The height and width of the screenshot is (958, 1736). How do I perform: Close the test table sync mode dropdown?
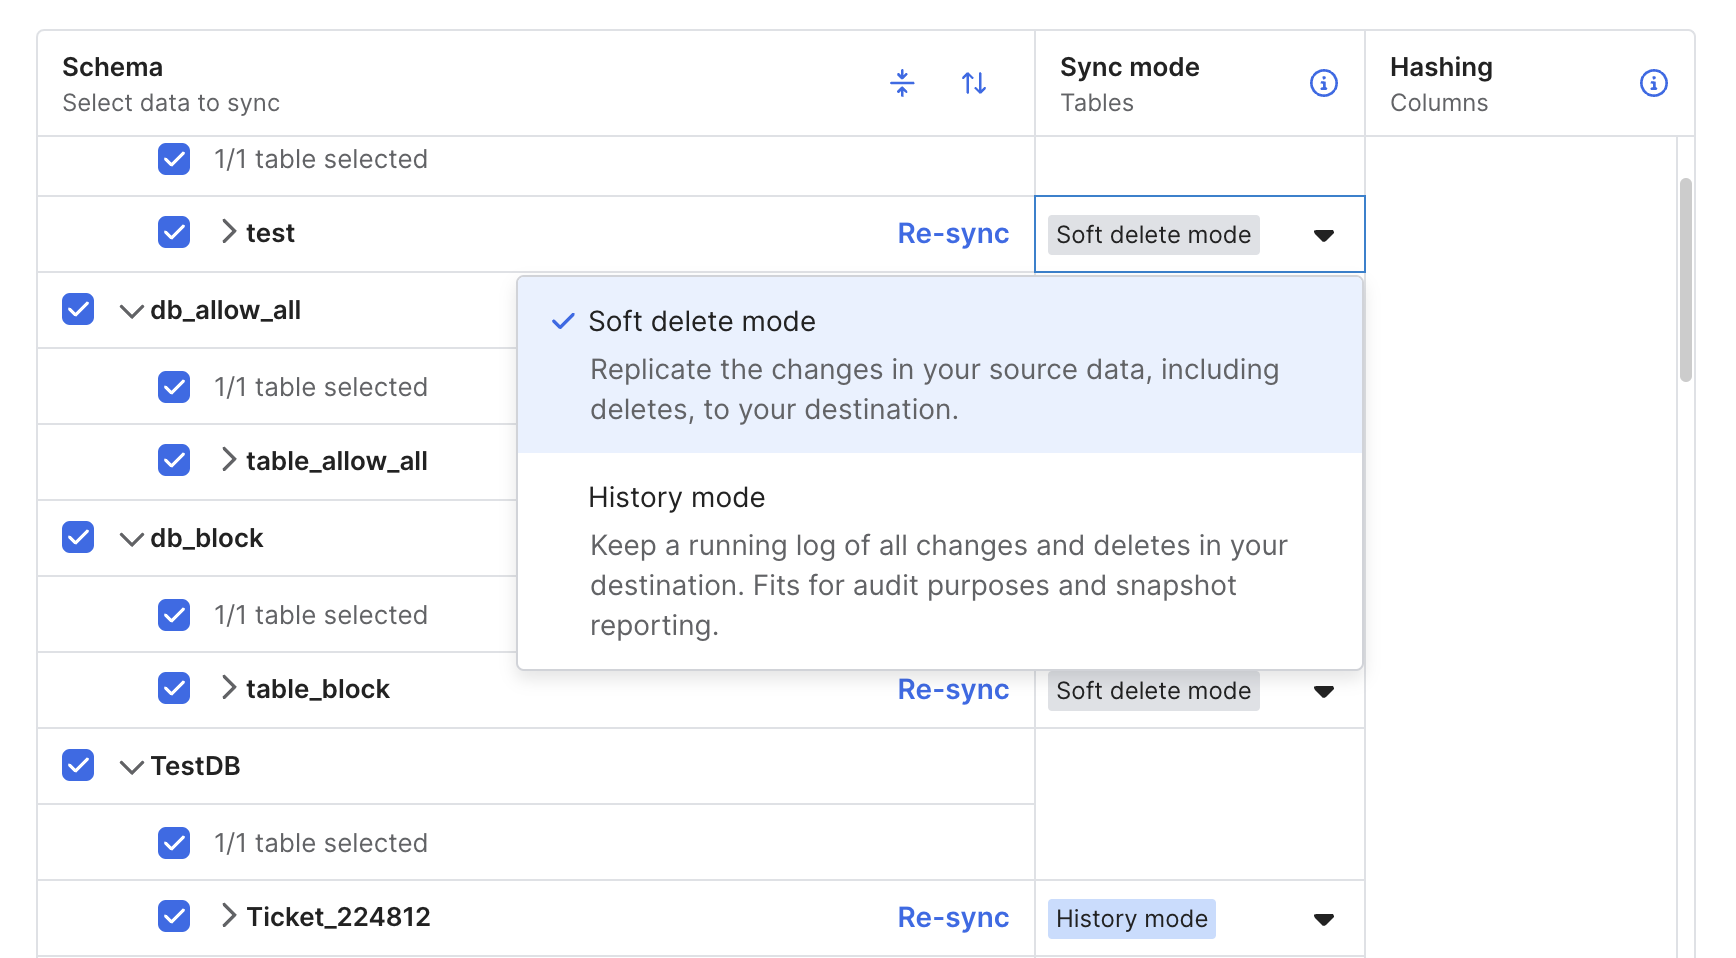click(1324, 235)
